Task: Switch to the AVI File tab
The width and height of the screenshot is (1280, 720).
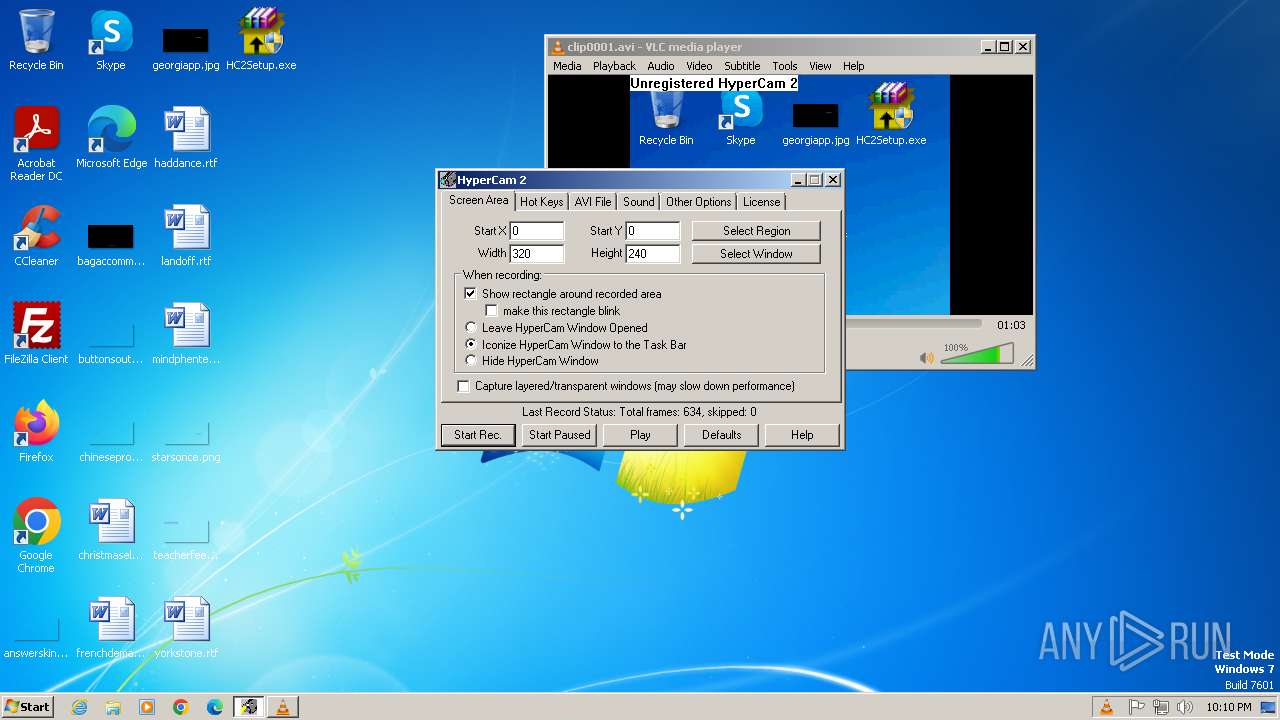Action: 593,202
